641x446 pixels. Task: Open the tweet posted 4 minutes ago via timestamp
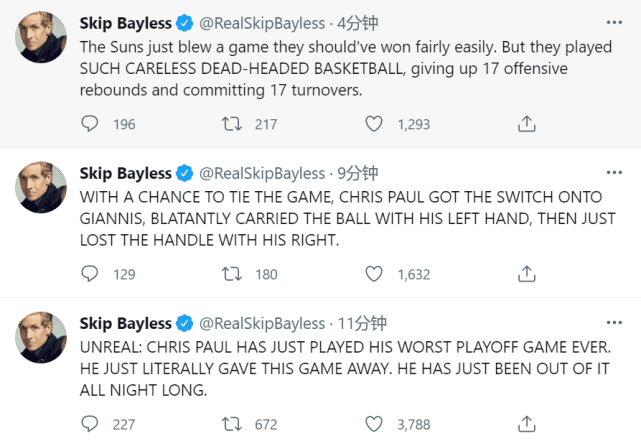point(355,23)
